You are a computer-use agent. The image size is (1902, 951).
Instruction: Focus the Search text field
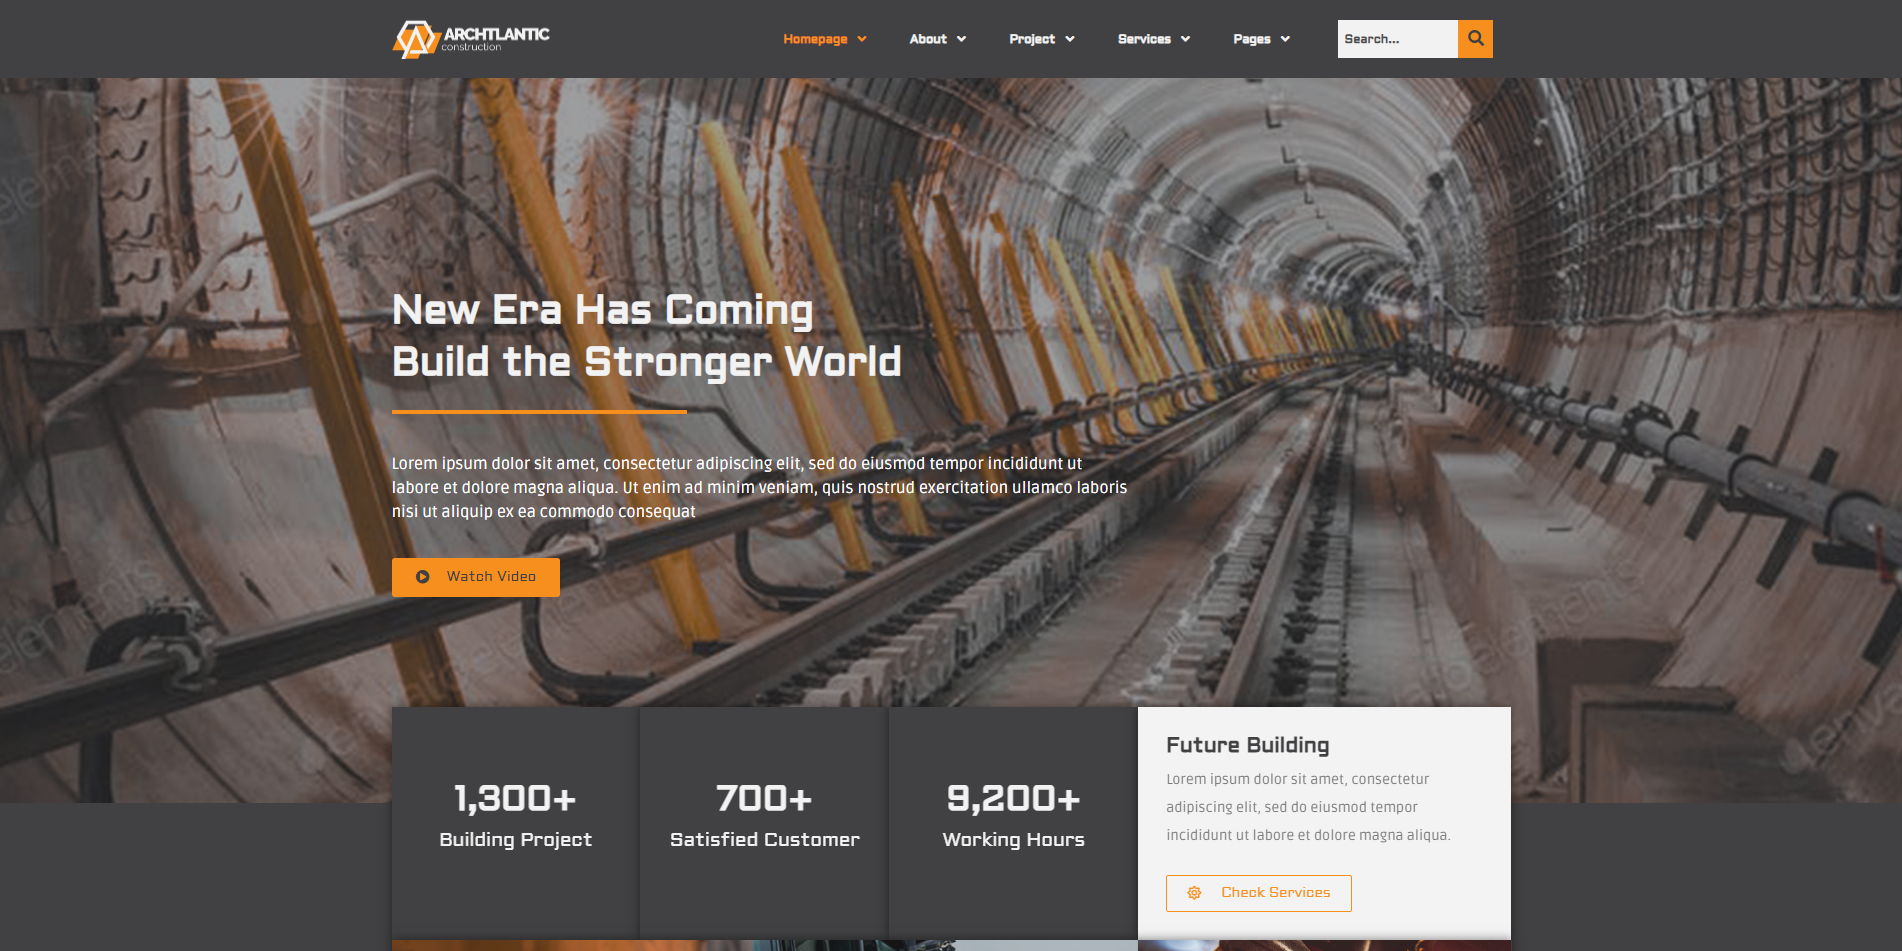1397,39
